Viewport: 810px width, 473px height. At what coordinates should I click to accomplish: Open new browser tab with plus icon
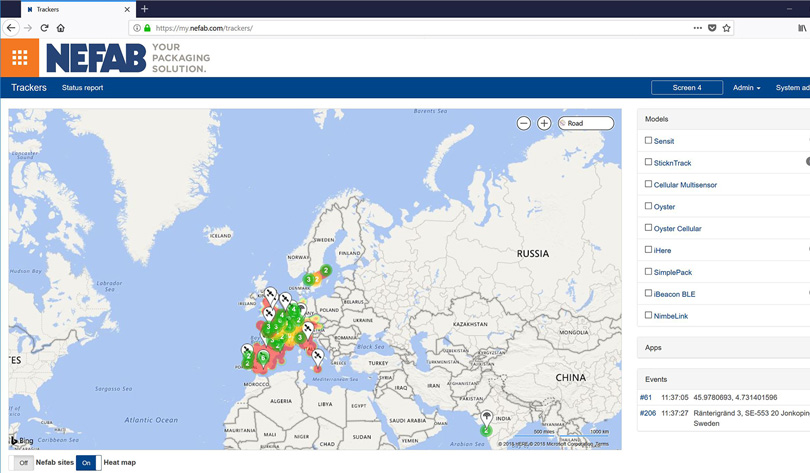(144, 9)
